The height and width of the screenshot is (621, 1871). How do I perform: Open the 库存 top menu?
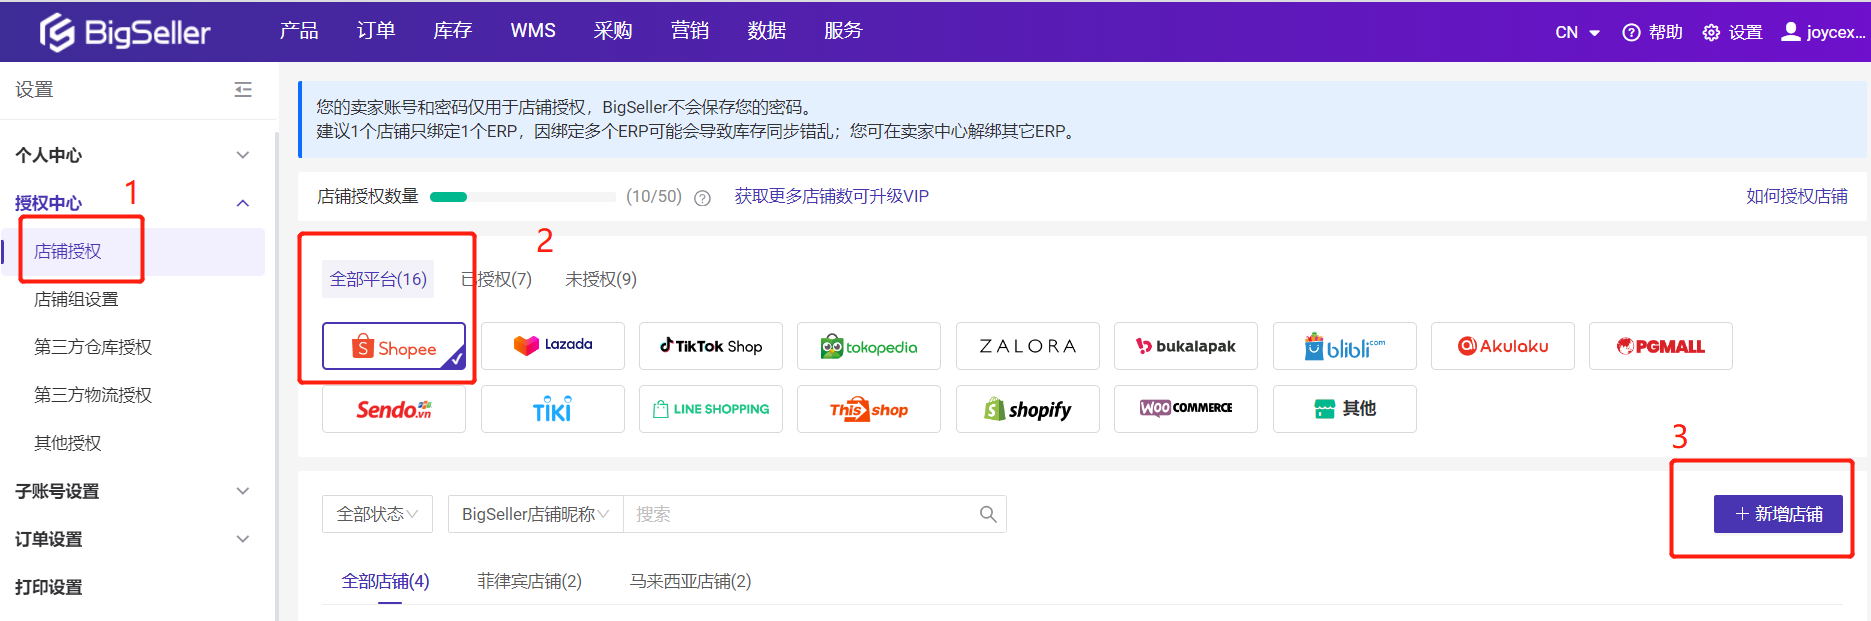coord(453,31)
